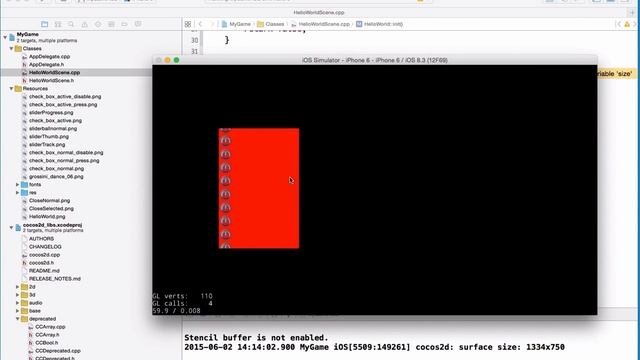The height and width of the screenshot is (360, 640).
Task: Select check_box_normal_disable.png resource
Action: point(66,153)
